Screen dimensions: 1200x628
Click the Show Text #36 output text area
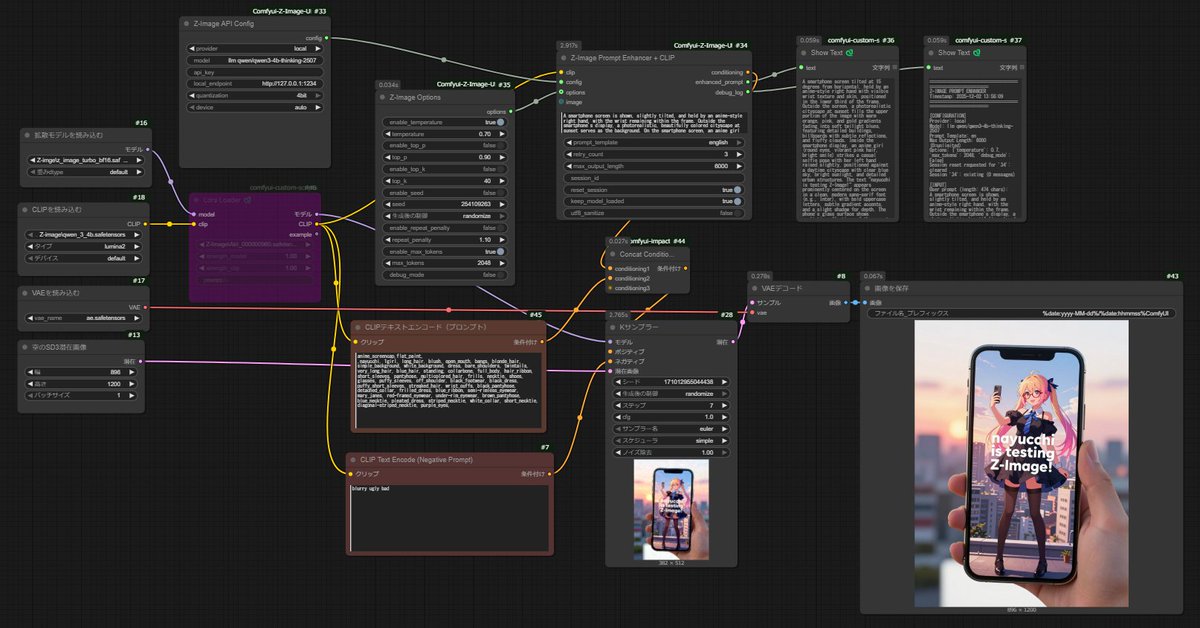click(x=849, y=148)
